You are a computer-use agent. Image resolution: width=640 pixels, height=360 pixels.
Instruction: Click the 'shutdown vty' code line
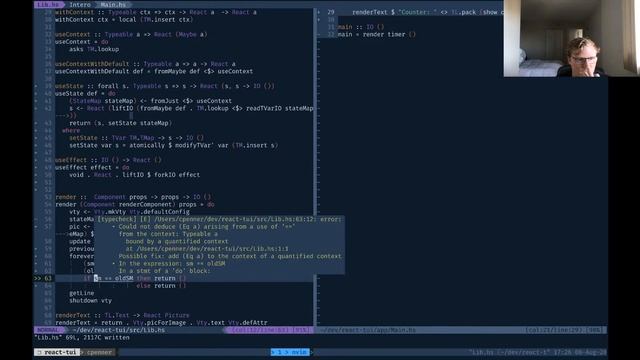90,300
